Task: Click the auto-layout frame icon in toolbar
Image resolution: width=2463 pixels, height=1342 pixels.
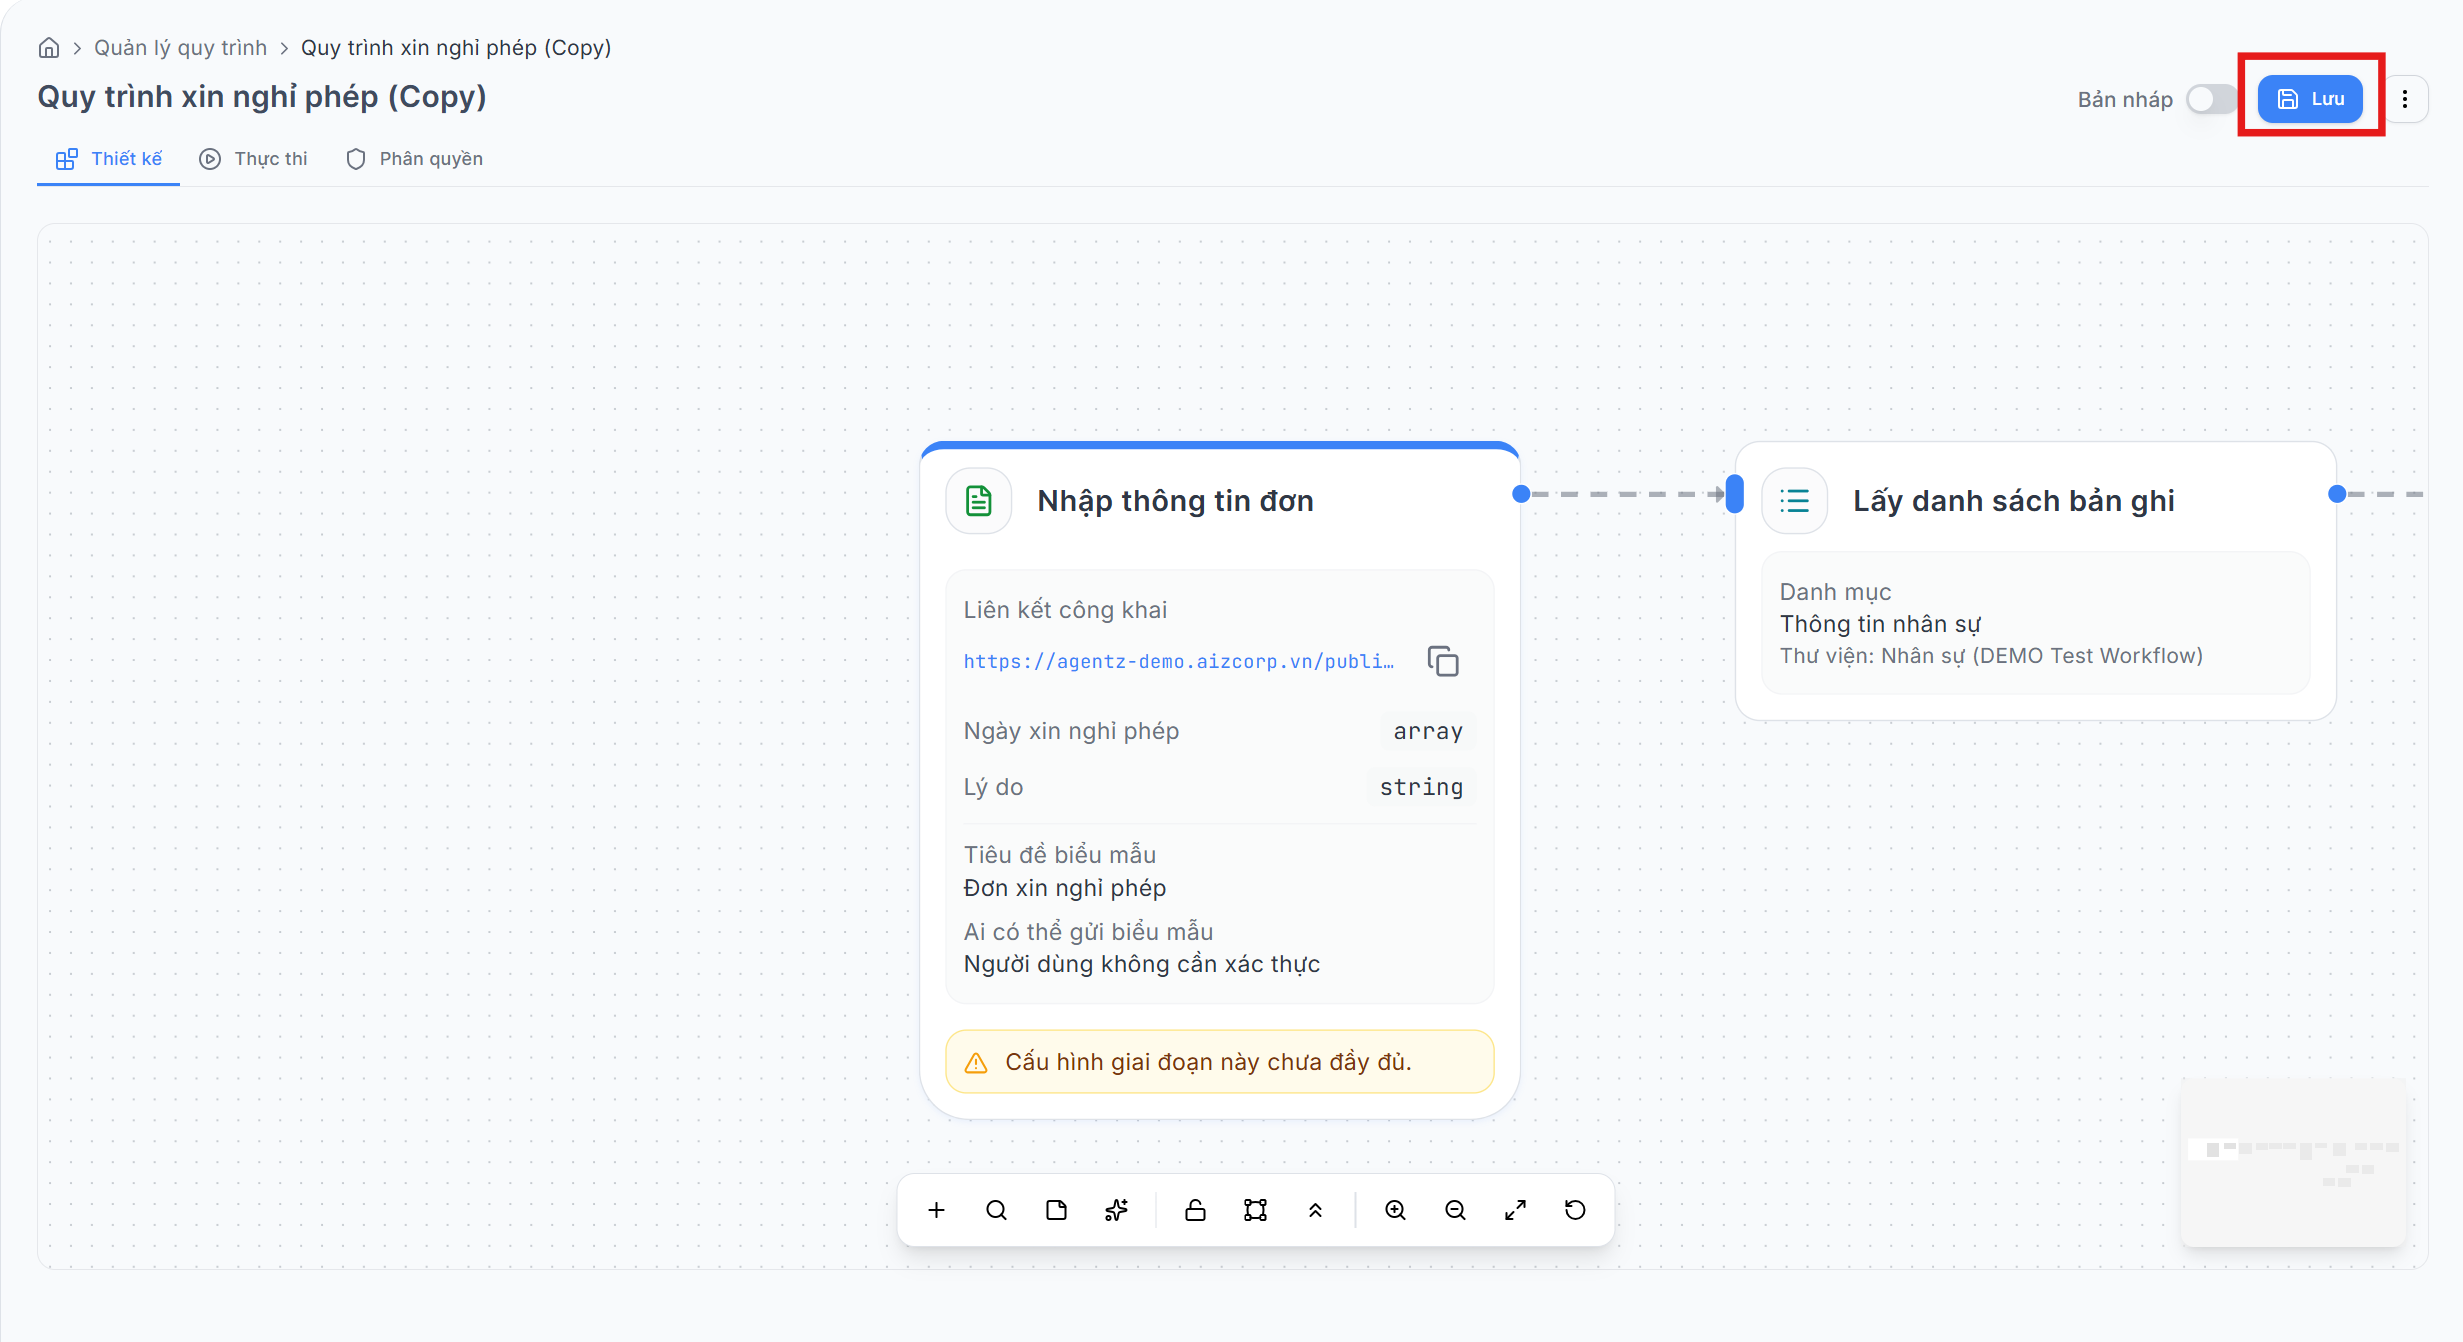Action: coord(1255,1210)
